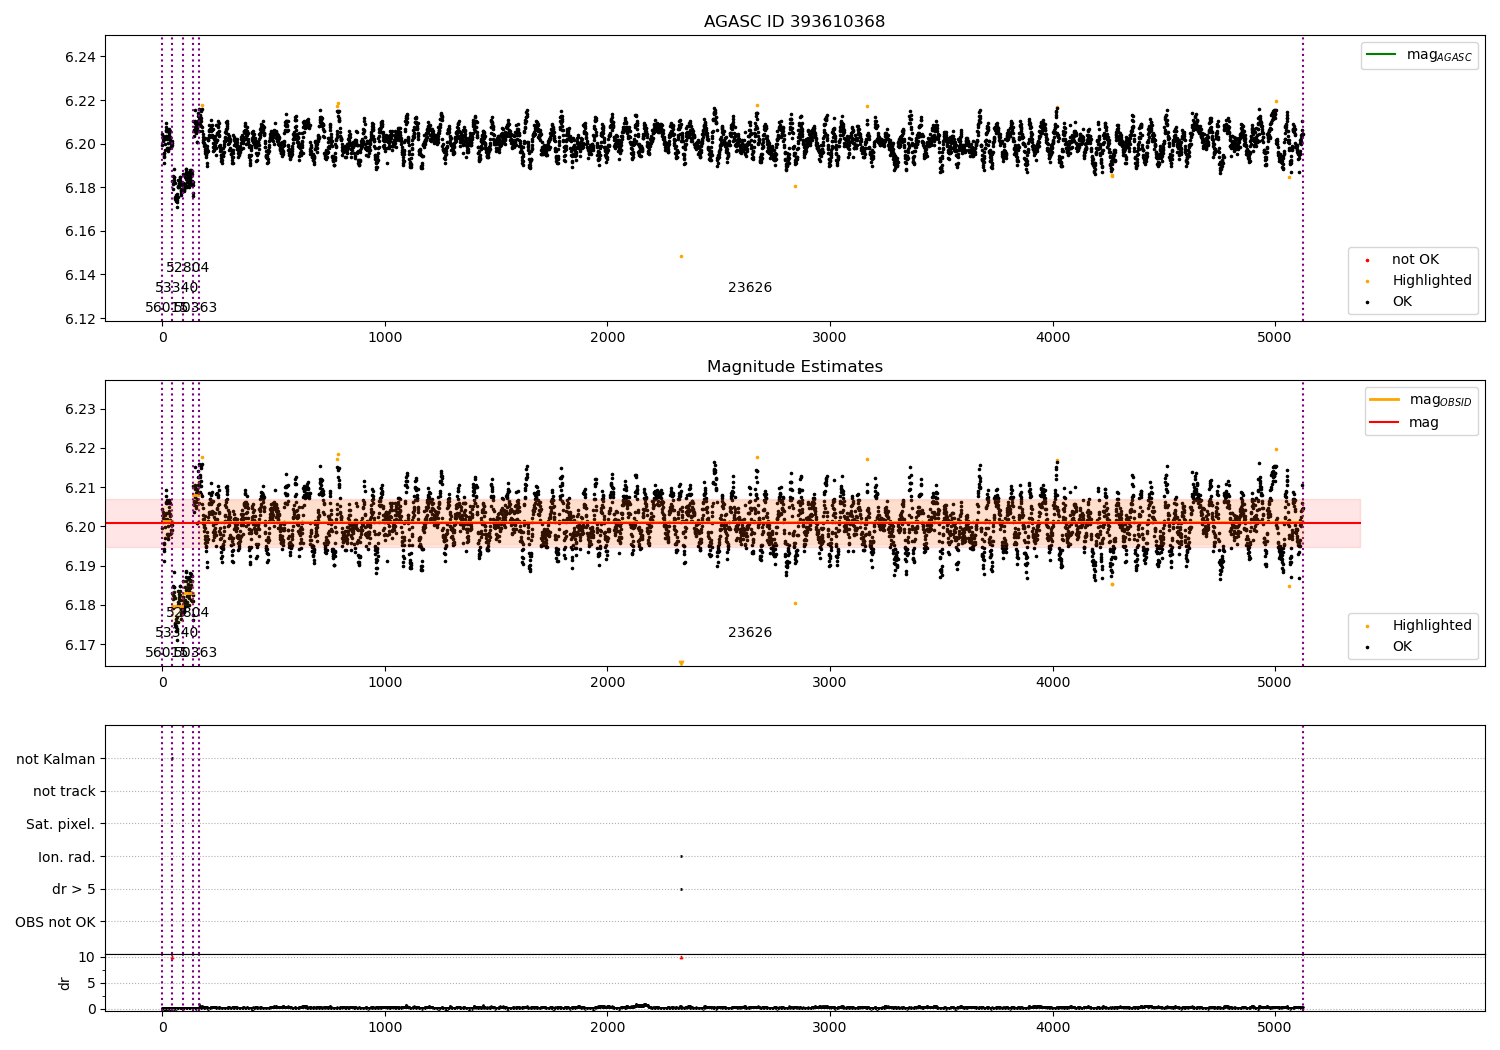The width and height of the screenshot is (1500, 1050).
Task: Click the 'not Kalman' axis label
Action: (x=56, y=759)
